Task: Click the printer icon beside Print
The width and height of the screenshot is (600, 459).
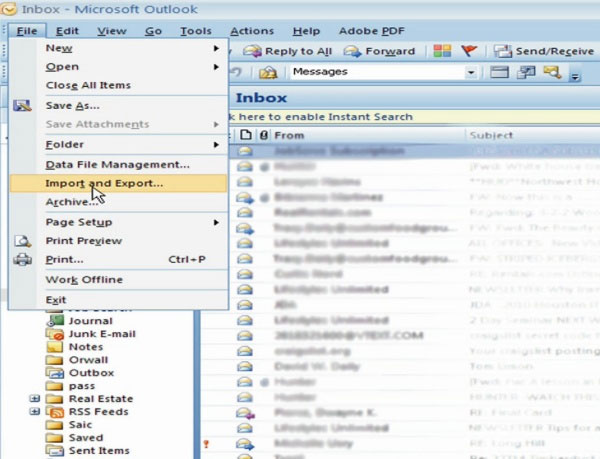Action: click(23, 260)
